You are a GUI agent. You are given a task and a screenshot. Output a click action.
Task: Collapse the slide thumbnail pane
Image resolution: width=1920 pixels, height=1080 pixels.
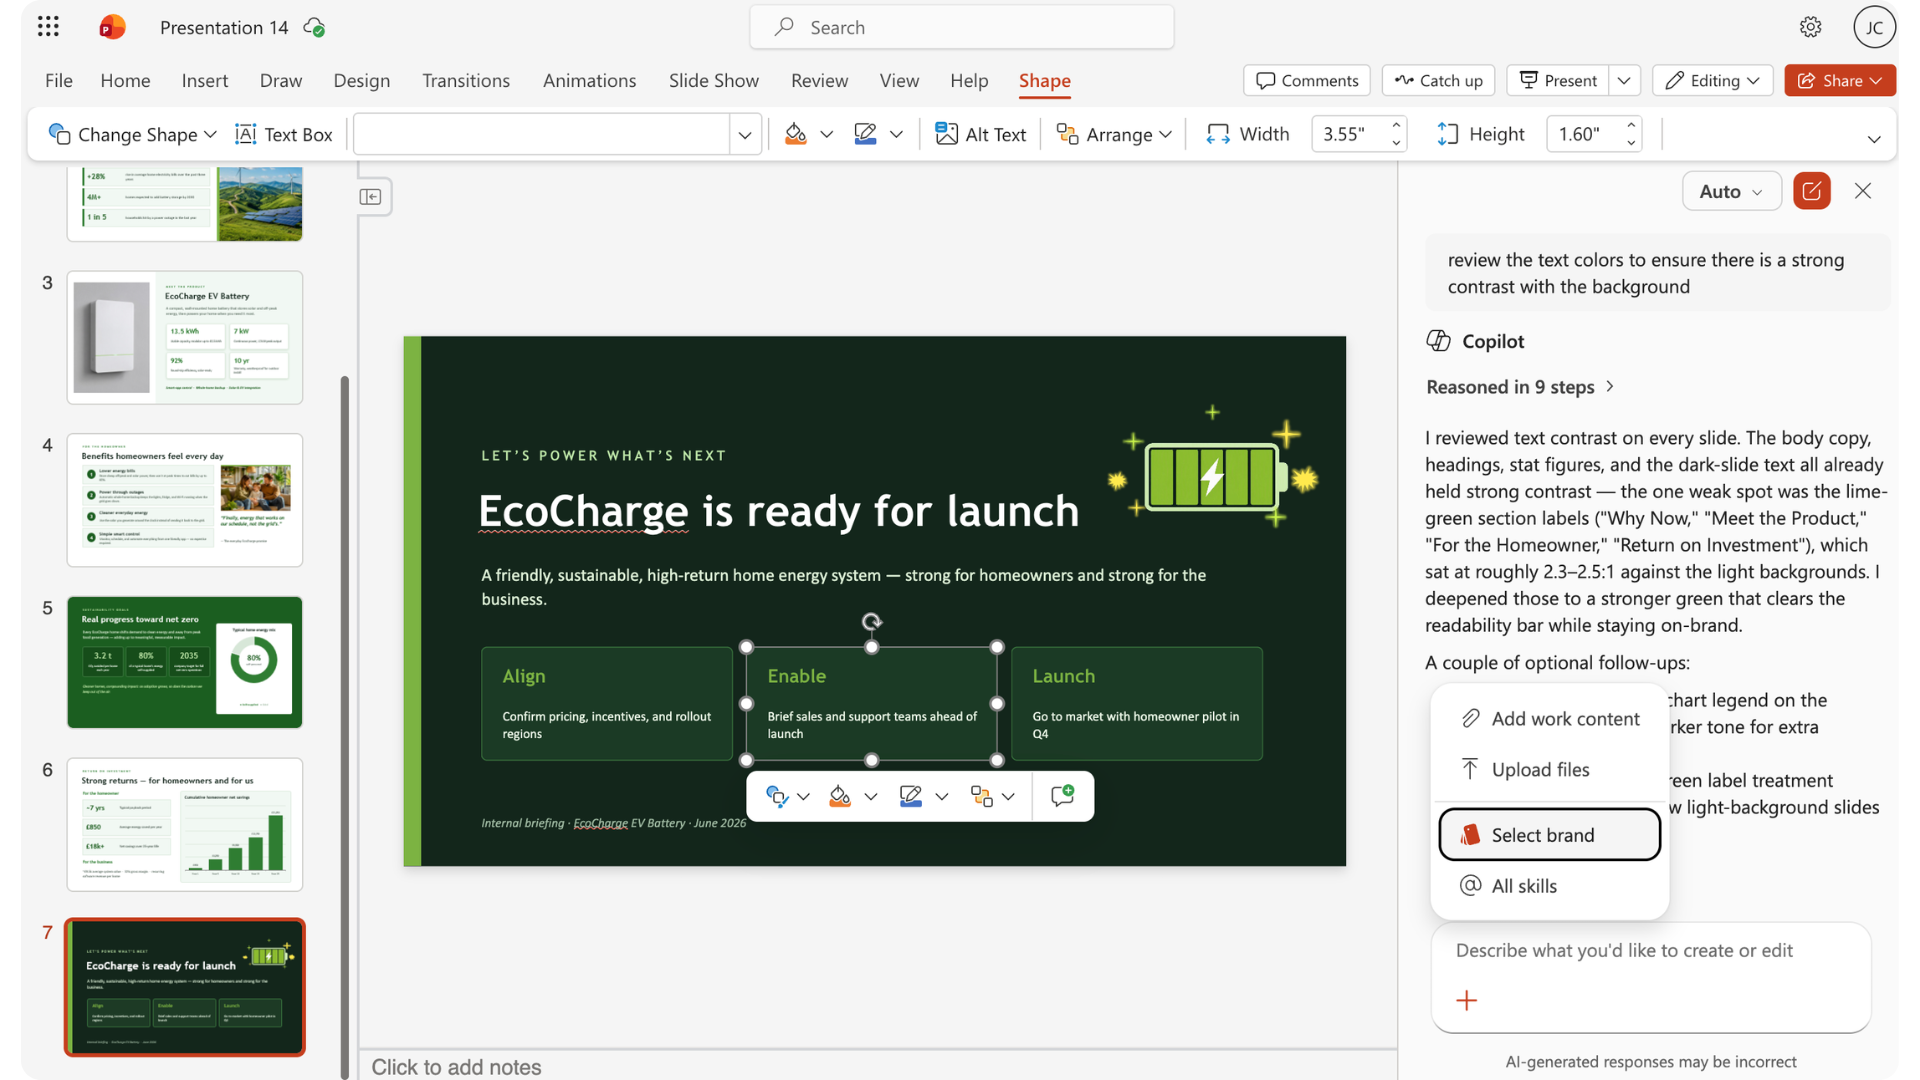pos(370,197)
